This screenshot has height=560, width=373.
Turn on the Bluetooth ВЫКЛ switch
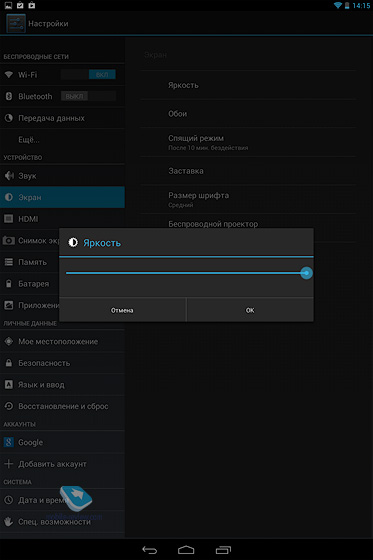coord(88,96)
